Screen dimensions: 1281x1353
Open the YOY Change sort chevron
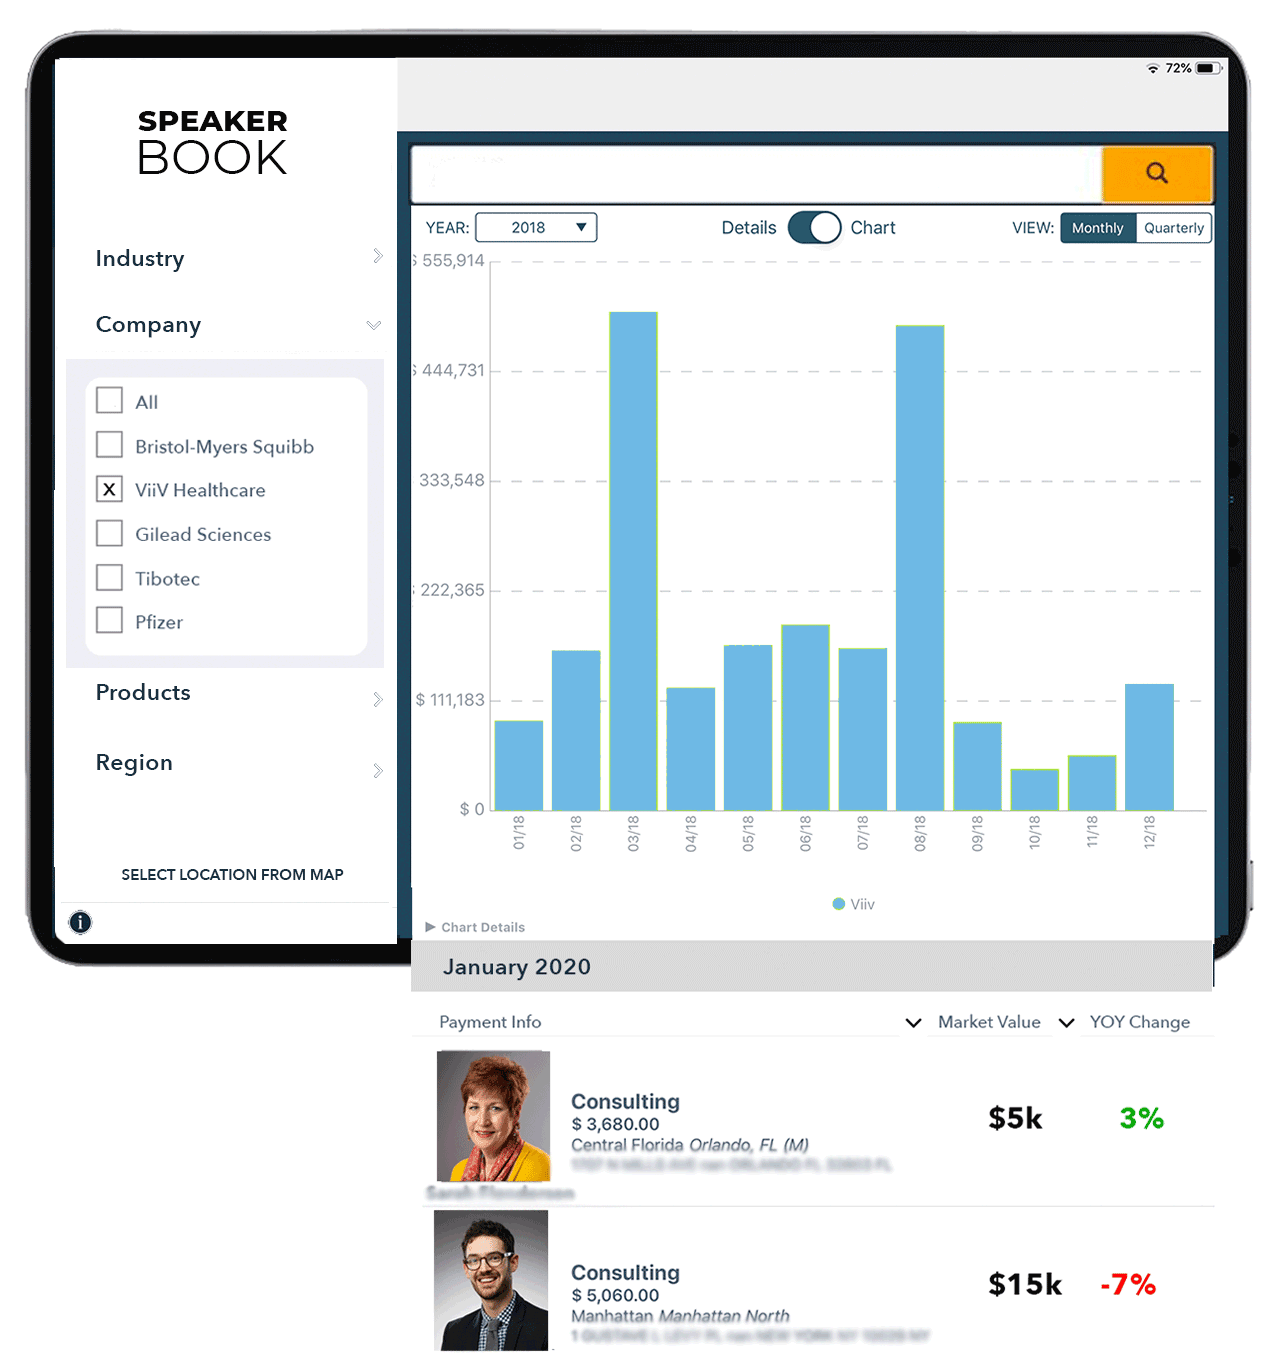[1066, 1022]
